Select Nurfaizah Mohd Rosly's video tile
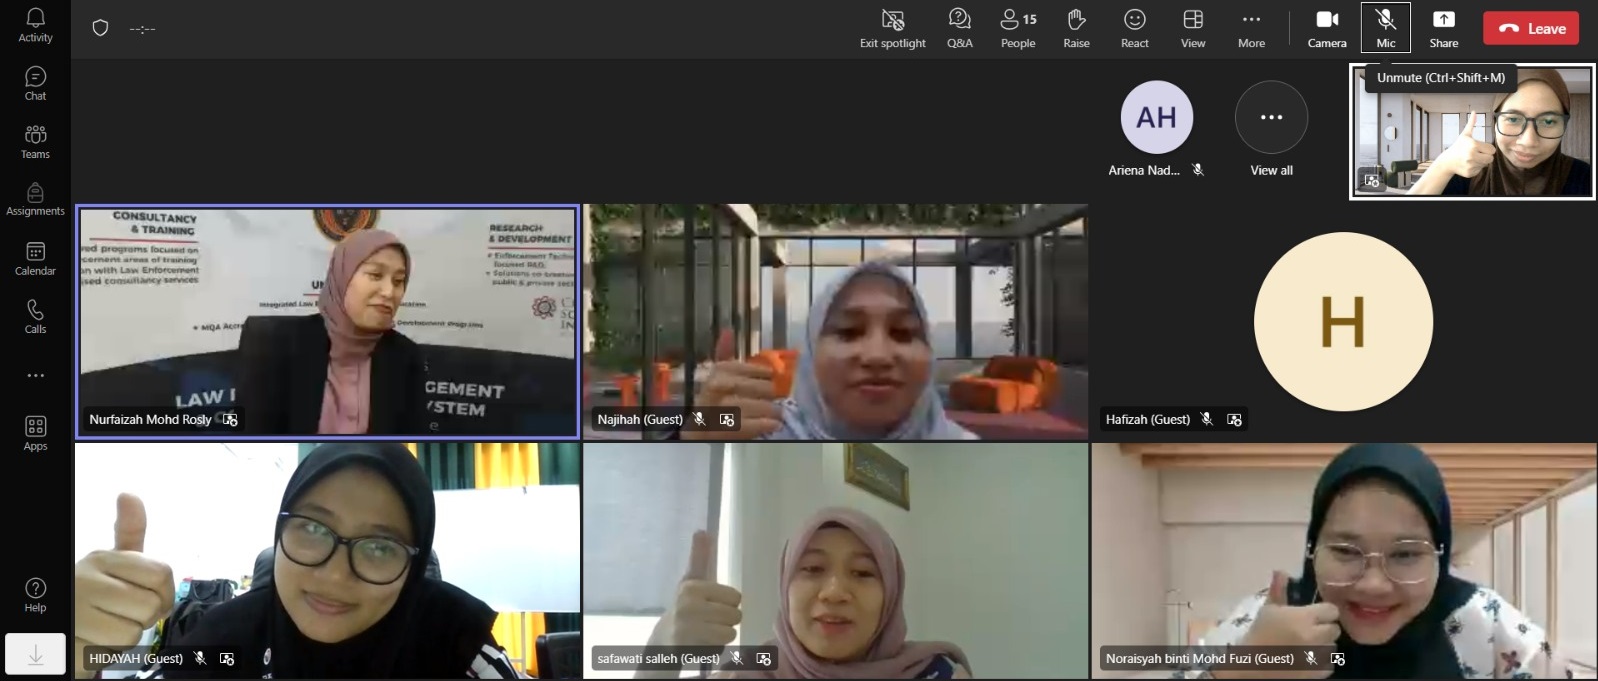The image size is (1598, 681). coord(328,320)
